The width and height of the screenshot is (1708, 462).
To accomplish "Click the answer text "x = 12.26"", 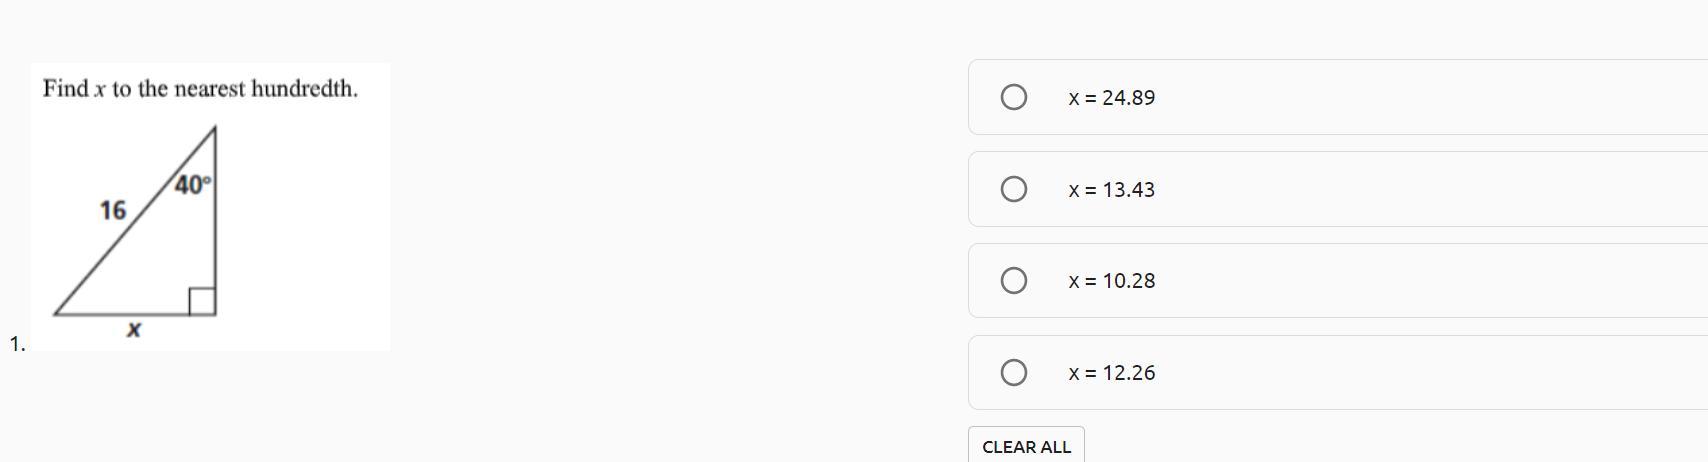I will coord(1111,373).
